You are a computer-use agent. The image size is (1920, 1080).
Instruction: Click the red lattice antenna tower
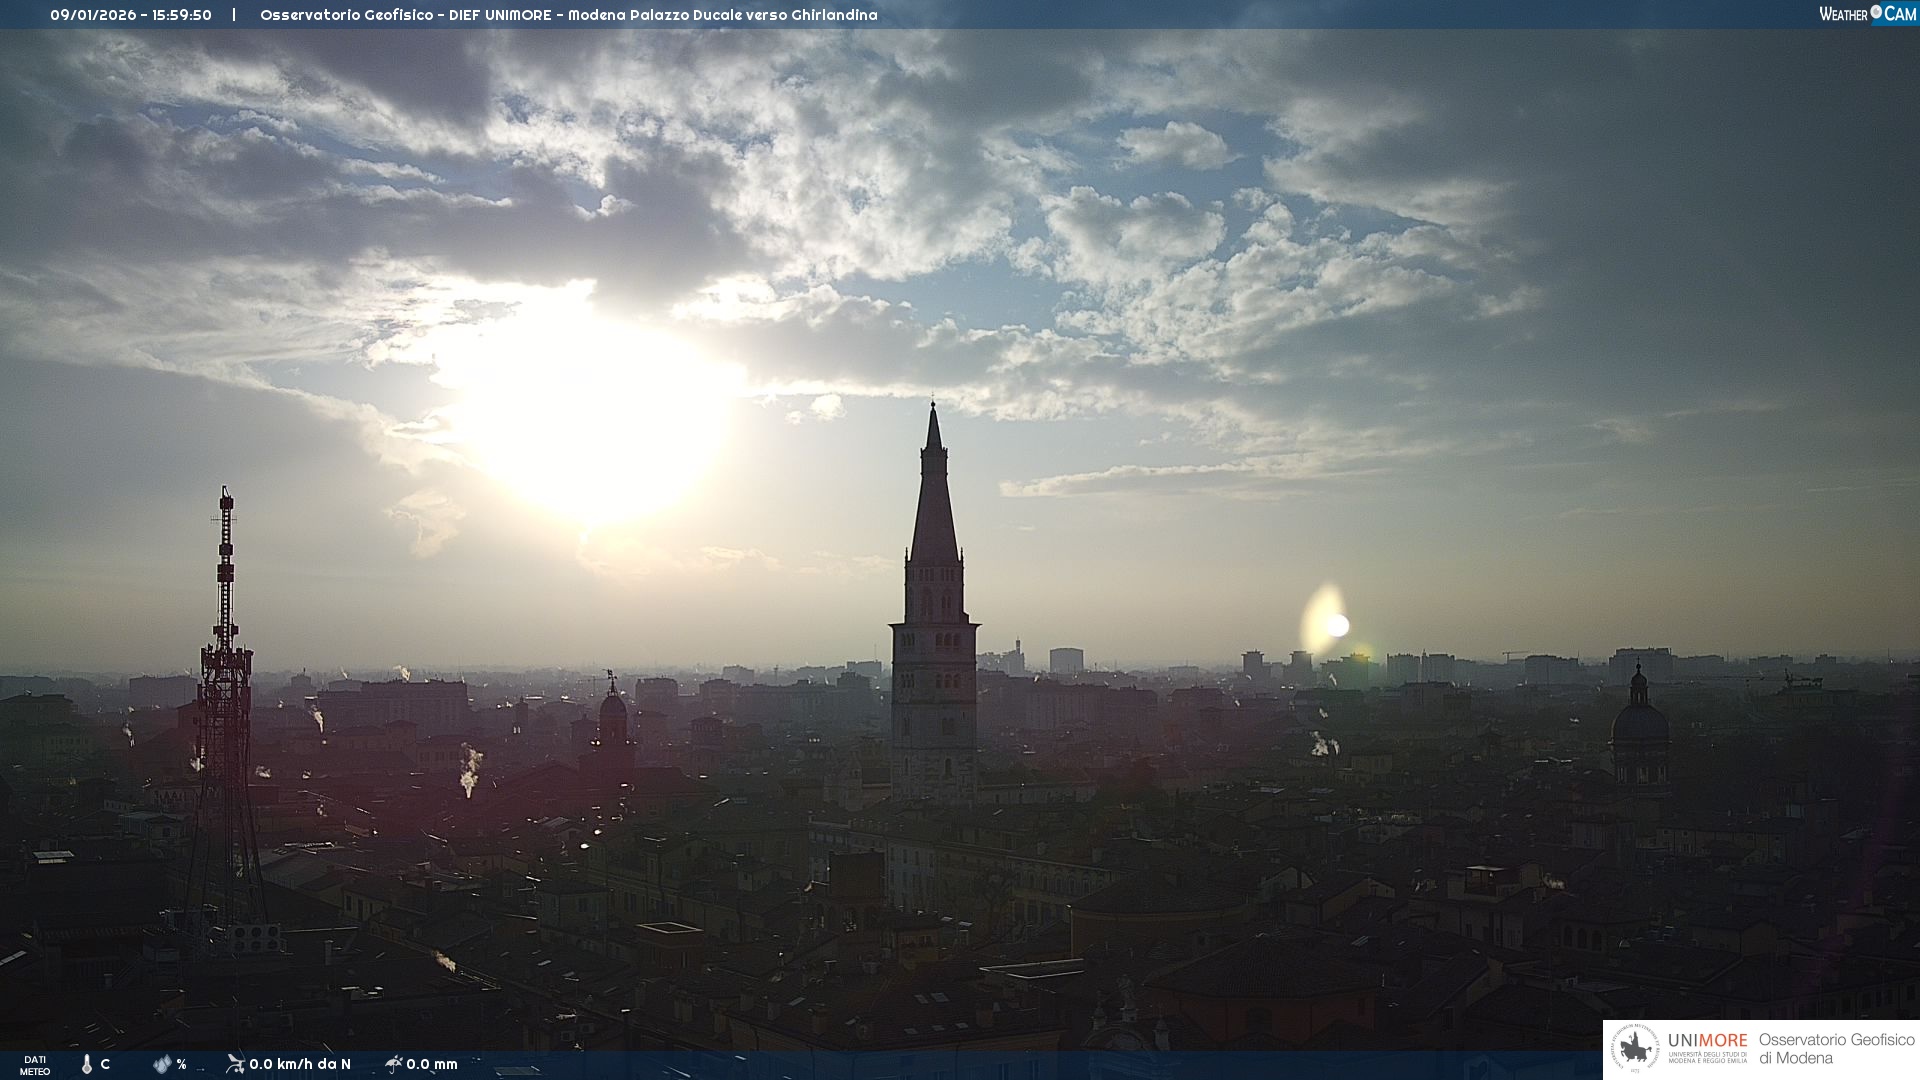pos(226,680)
